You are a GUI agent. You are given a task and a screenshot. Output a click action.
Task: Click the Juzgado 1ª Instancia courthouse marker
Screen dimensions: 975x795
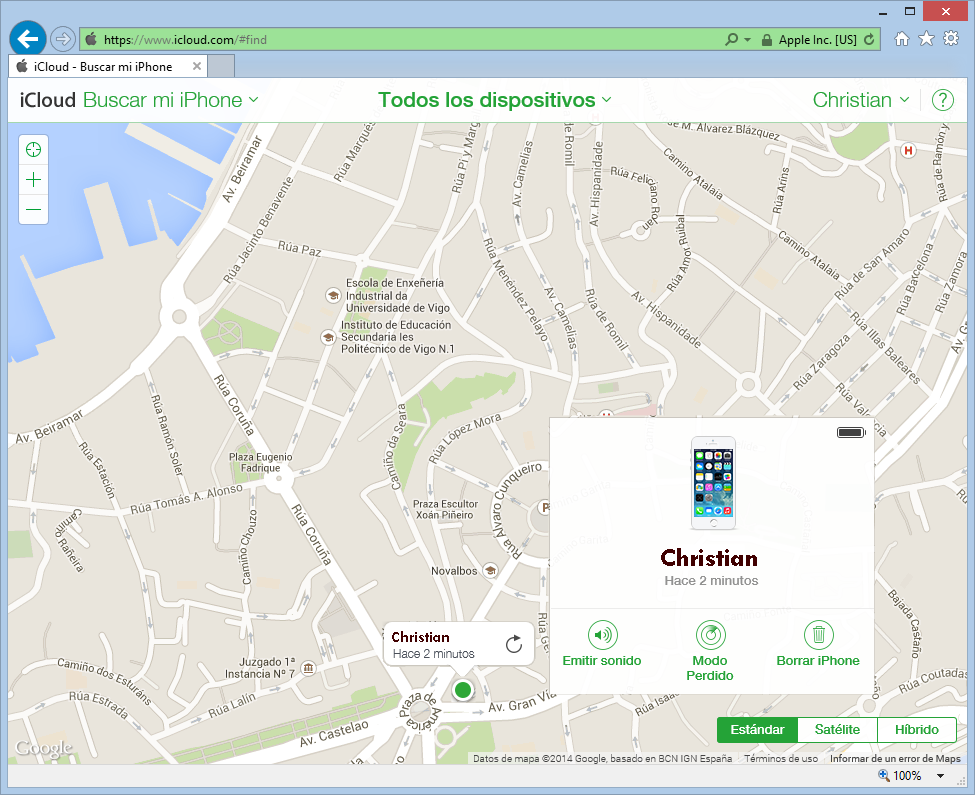click(308, 669)
